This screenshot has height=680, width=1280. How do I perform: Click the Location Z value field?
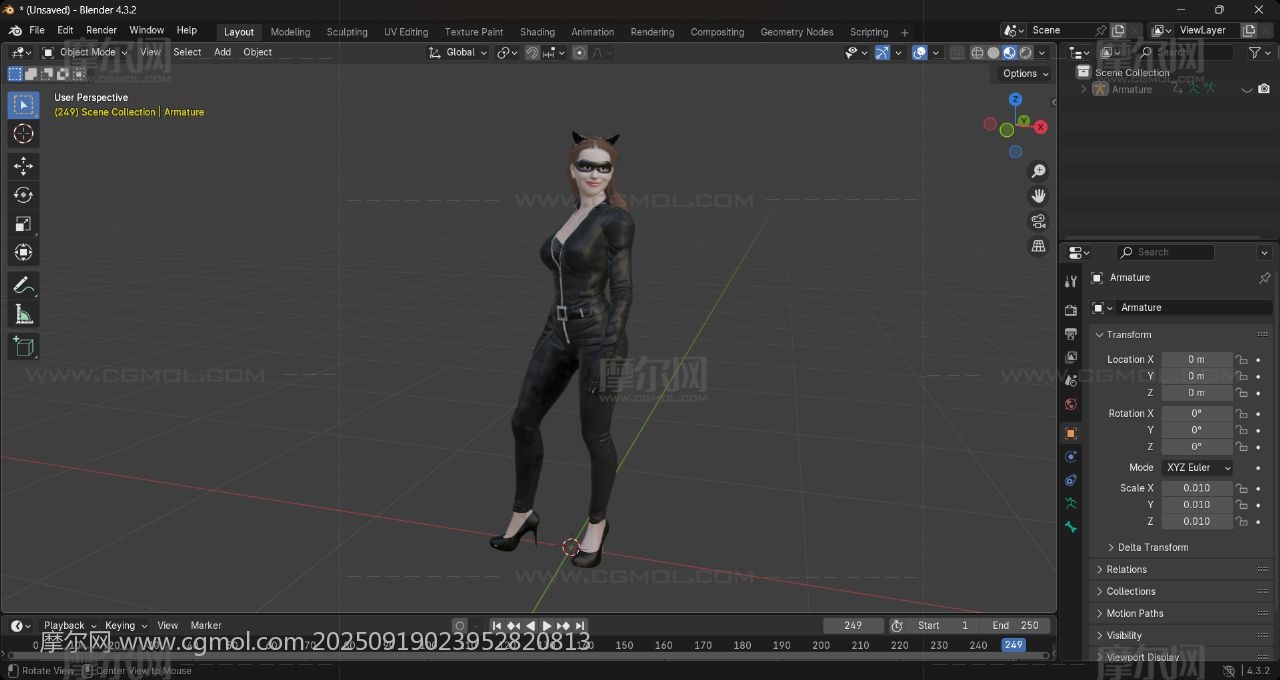(1197, 393)
